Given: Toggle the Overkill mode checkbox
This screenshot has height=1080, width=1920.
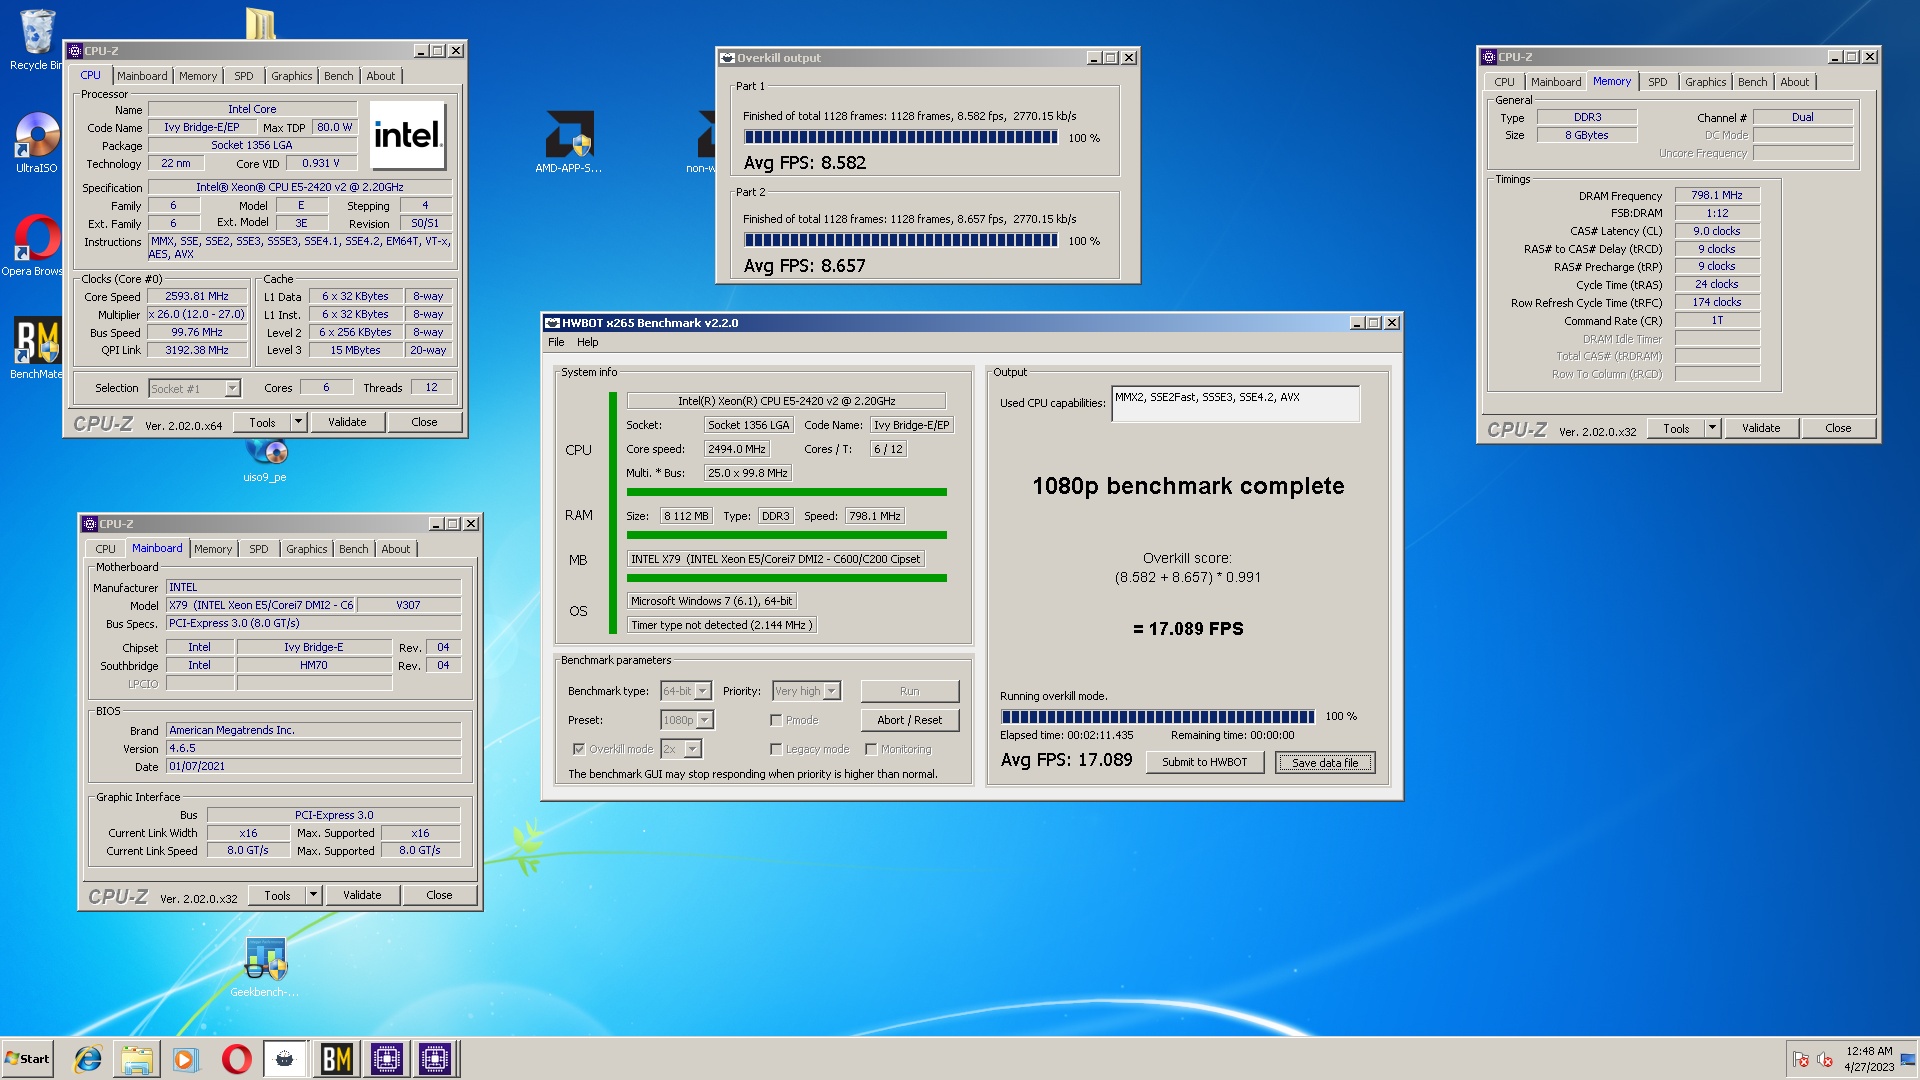Looking at the screenshot, I should (578, 749).
